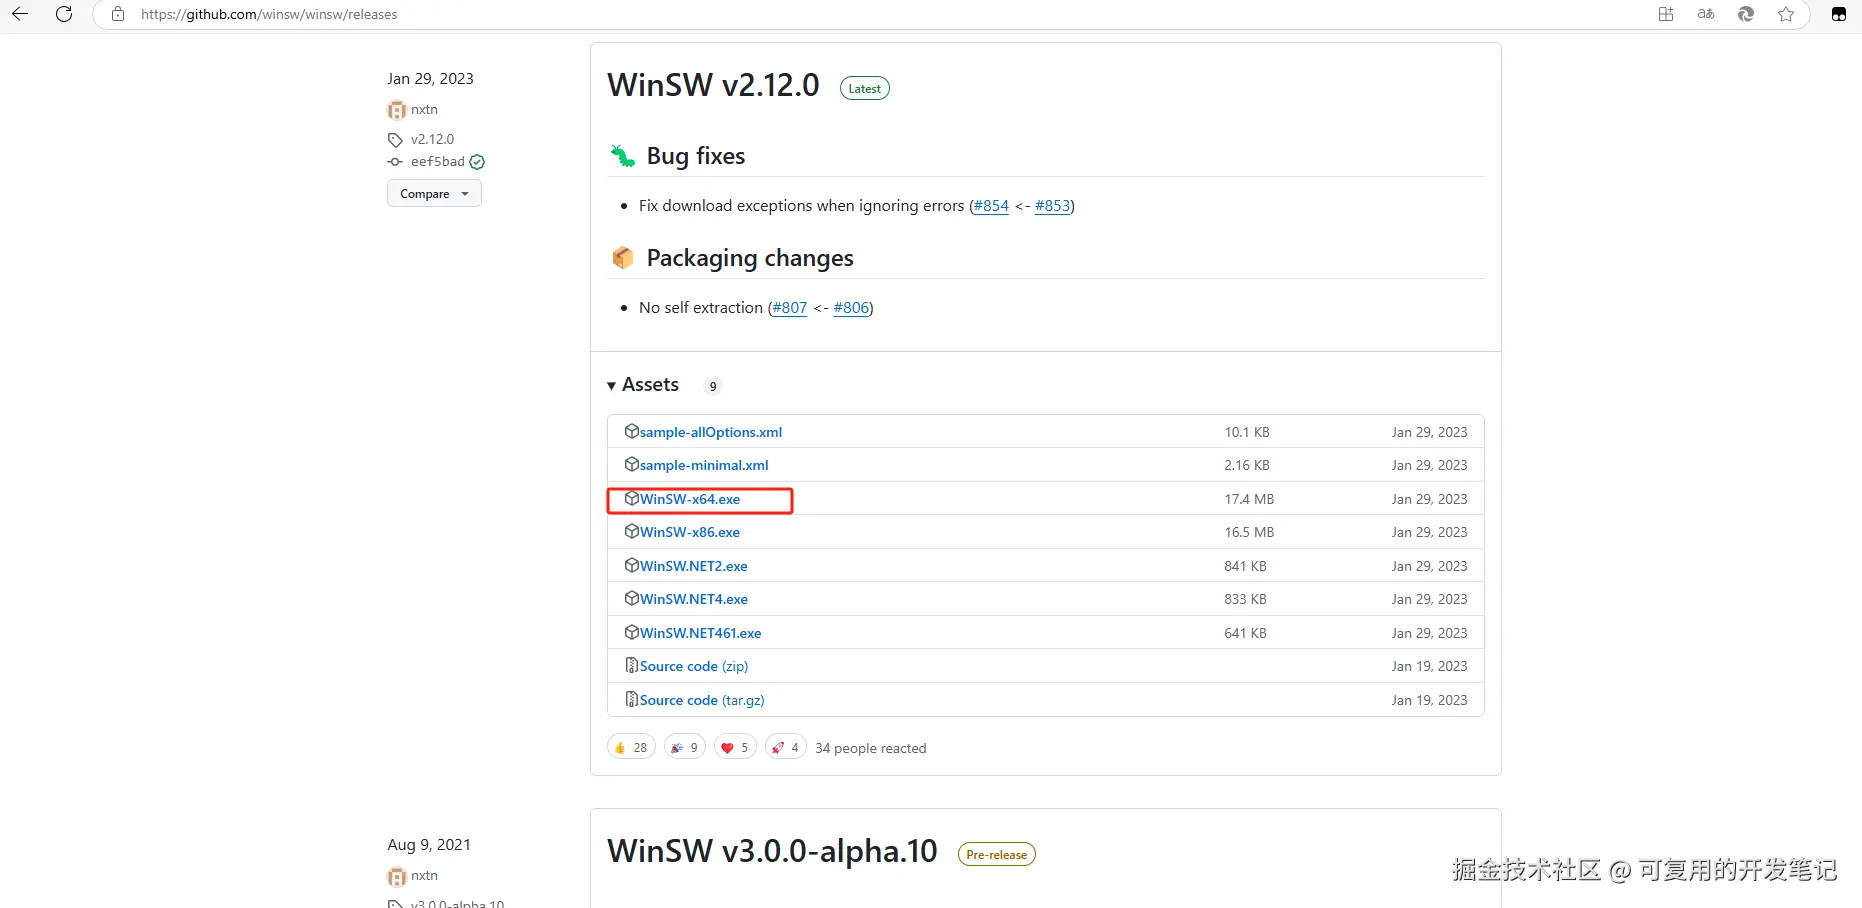
Task: Click the package icon for sample-allOptions.xml
Action: (632, 431)
